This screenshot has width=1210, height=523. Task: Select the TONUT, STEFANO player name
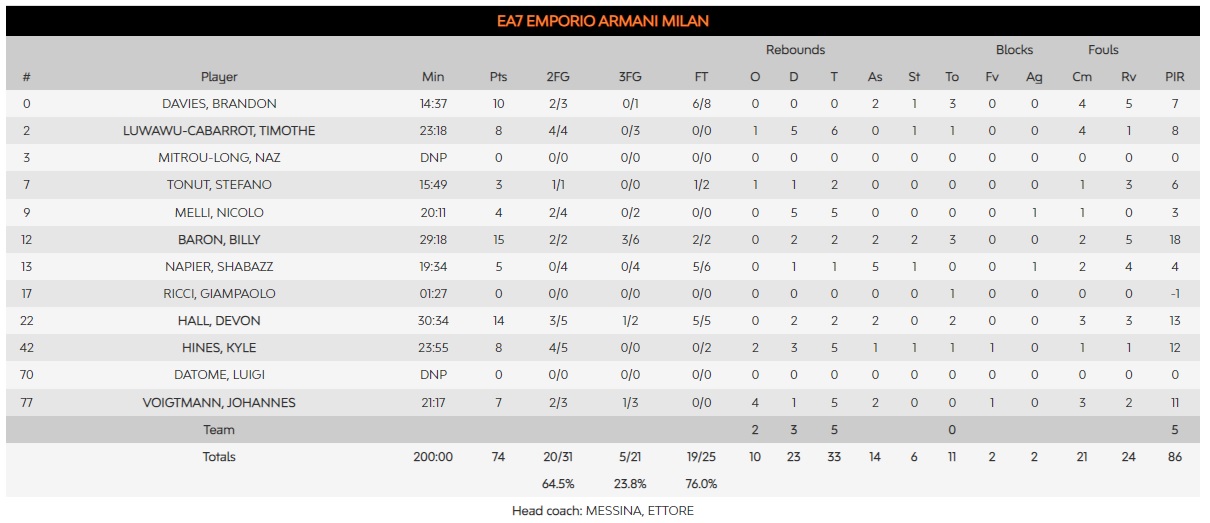point(219,185)
